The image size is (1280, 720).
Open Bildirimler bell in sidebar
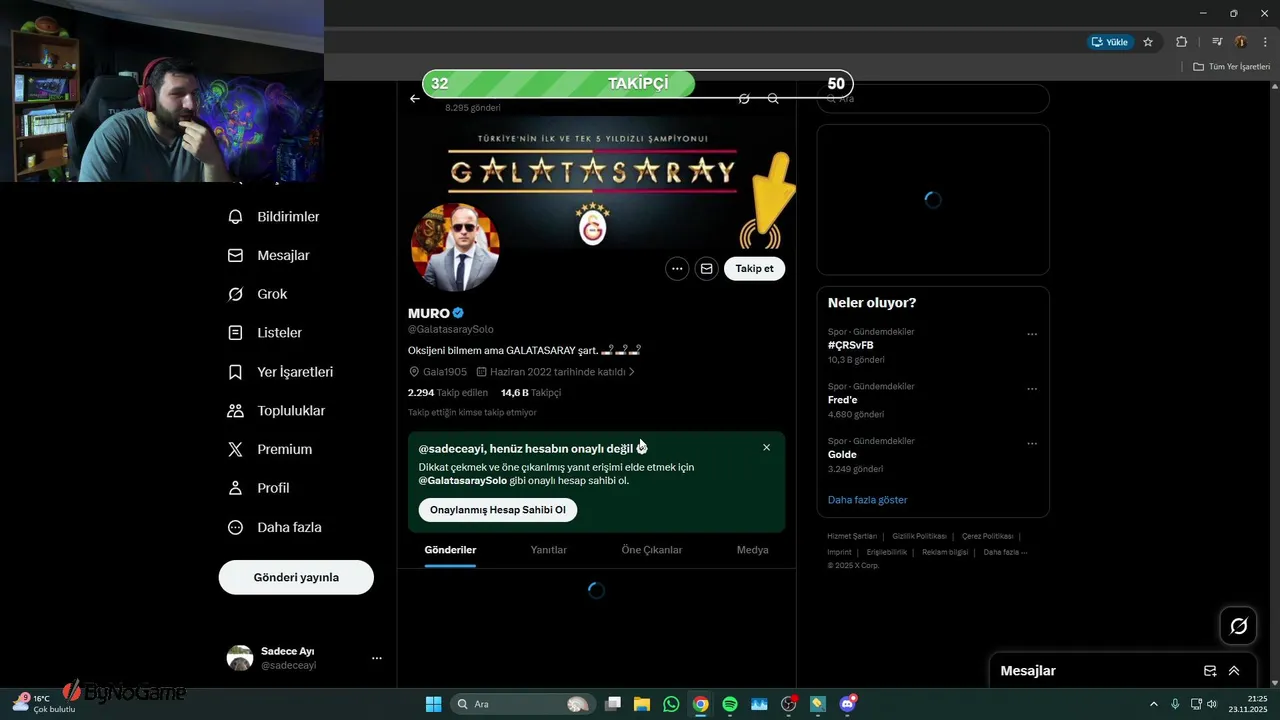click(274, 217)
